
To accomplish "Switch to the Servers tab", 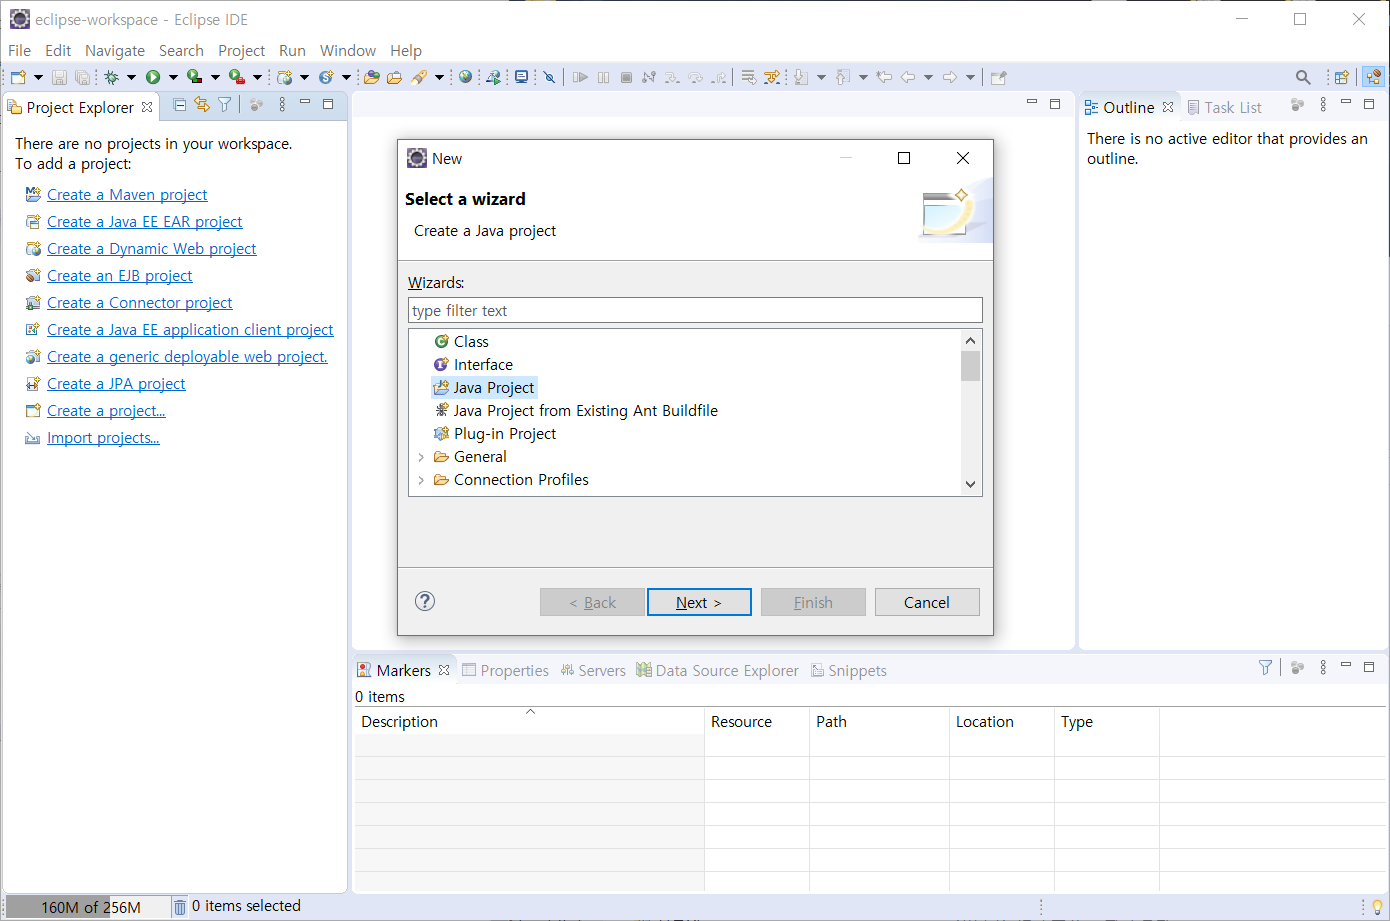I will 593,670.
